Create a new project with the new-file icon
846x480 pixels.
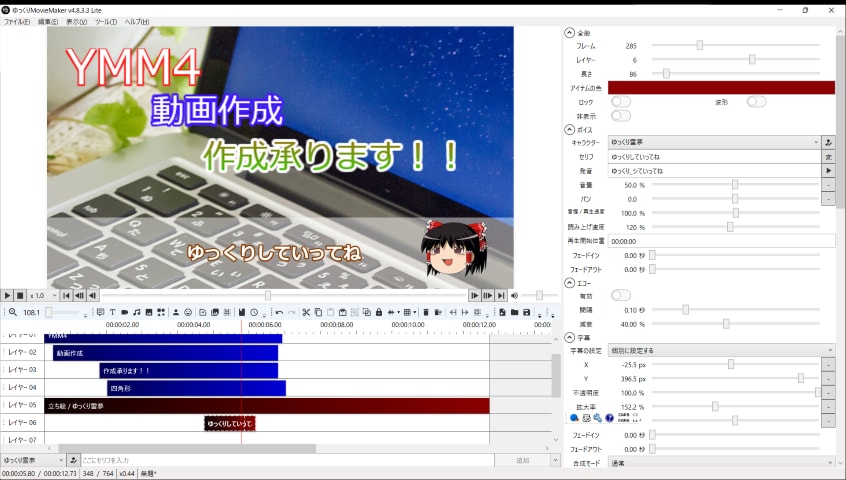click(x=502, y=312)
